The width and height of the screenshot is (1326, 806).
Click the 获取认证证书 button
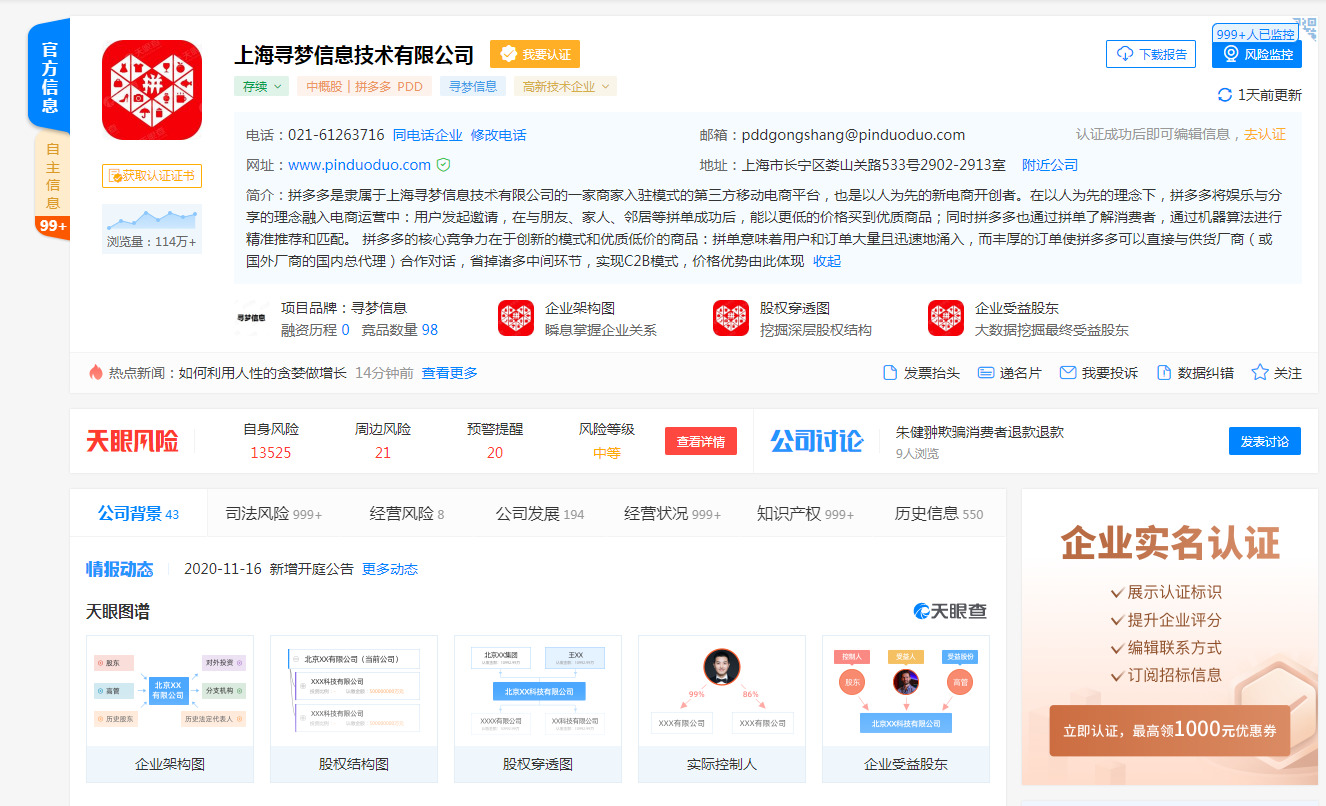pyautogui.click(x=152, y=176)
